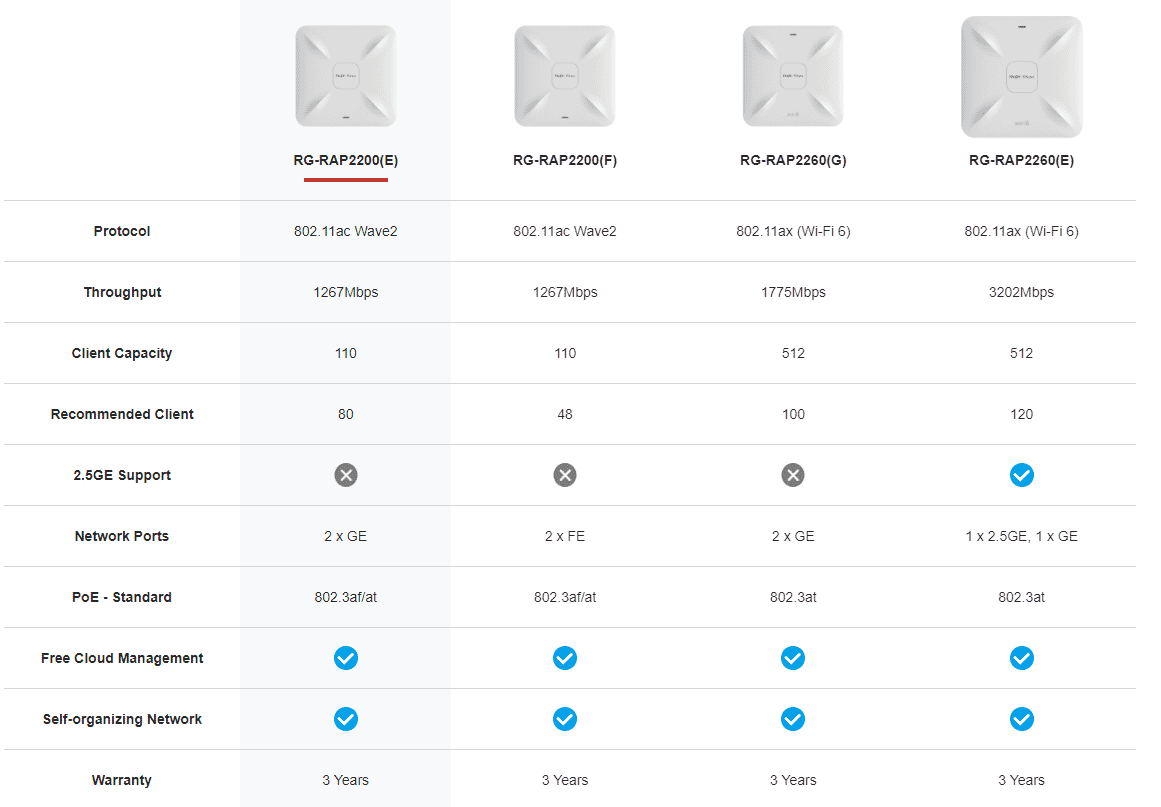Click the 2.5GE Support cross icon for RG-RAP2260(G)
Screen dimensions: 1161x807
click(792, 475)
